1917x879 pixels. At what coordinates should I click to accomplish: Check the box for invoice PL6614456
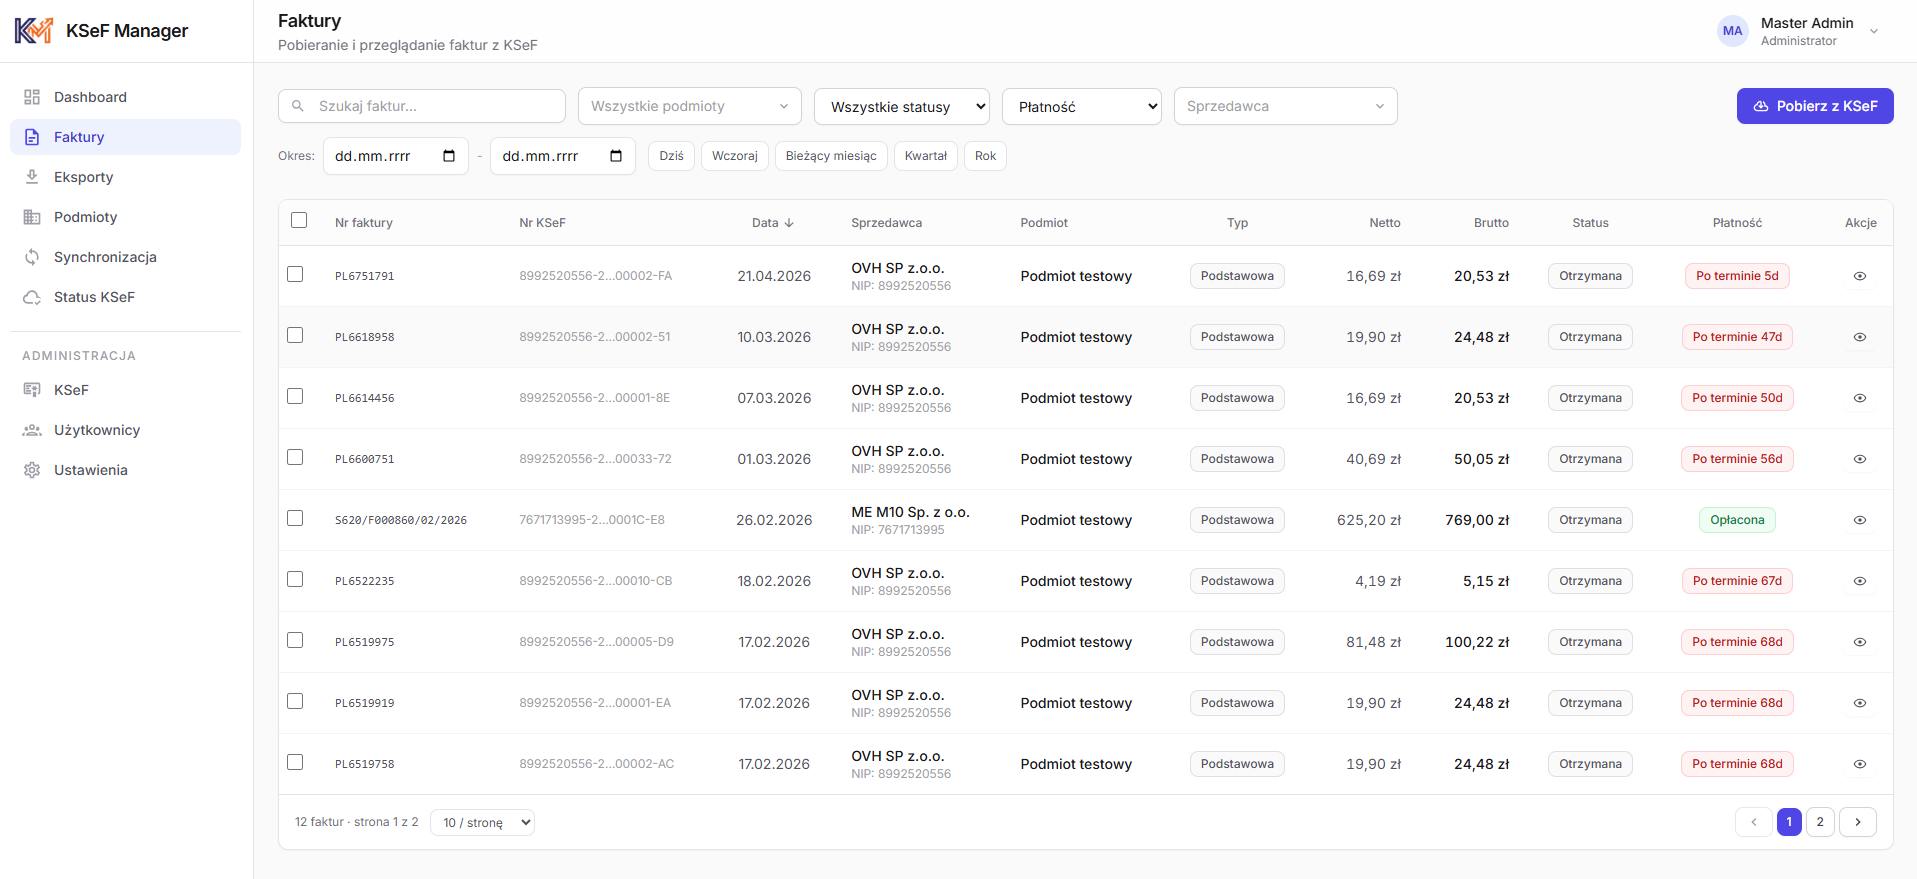click(x=295, y=396)
